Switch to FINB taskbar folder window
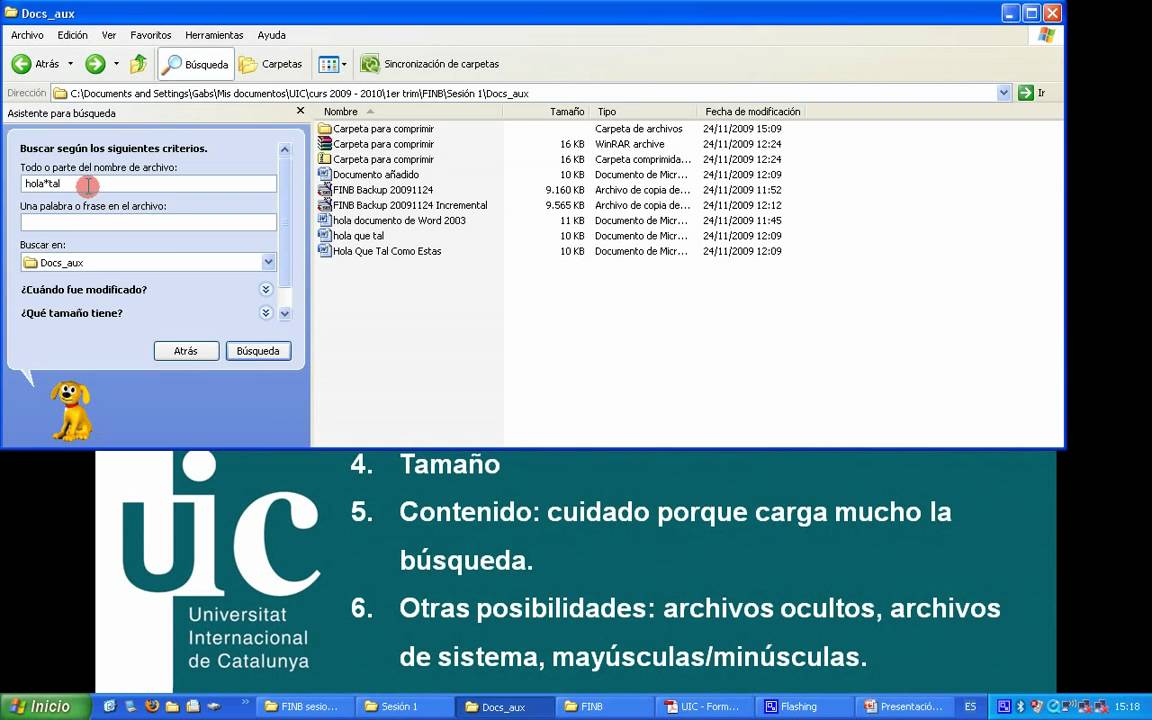Screen dimensions: 1152x720 [x=603, y=707]
